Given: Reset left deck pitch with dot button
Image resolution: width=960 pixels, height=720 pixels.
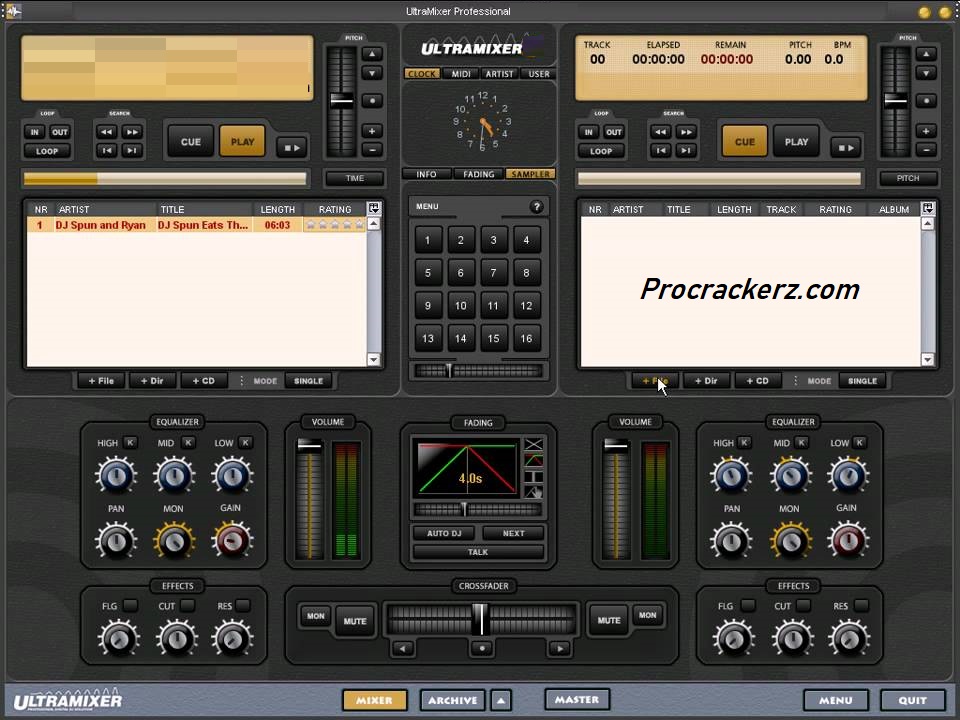Looking at the screenshot, I should tap(372, 100).
